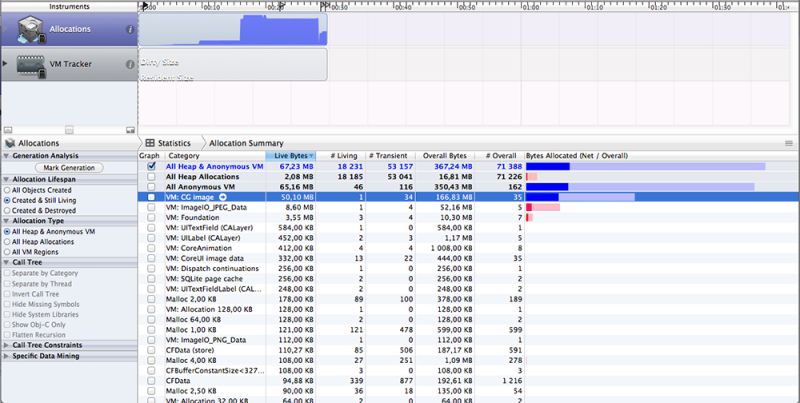Image resolution: width=800 pixels, height=403 pixels.
Task: Select All Objects Created radio button
Action: coord(7,190)
